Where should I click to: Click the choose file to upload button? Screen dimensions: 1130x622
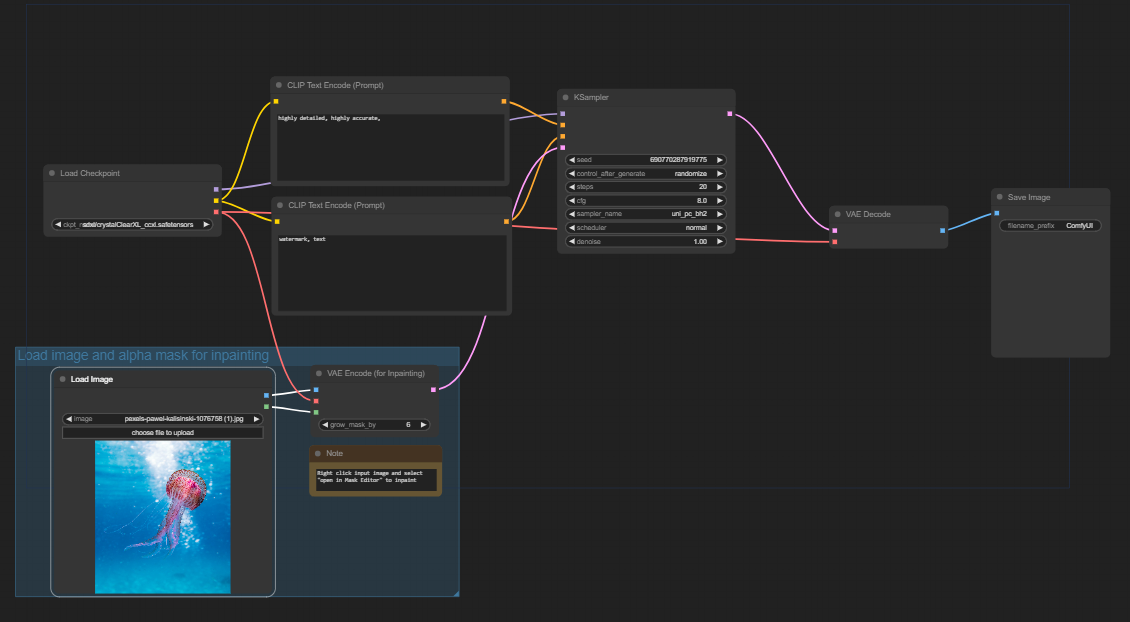(x=163, y=432)
